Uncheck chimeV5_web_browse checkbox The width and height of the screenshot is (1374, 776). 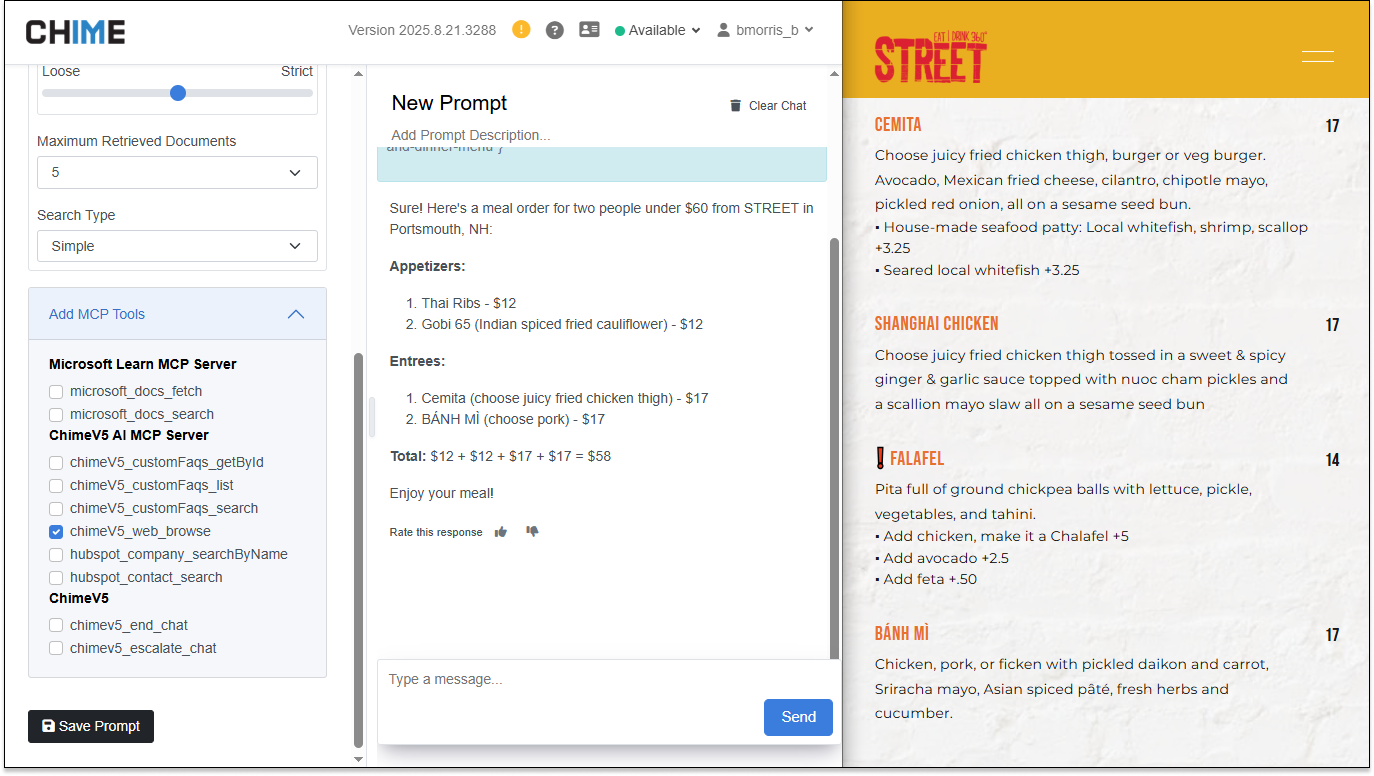pyautogui.click(x=56, y=531)
